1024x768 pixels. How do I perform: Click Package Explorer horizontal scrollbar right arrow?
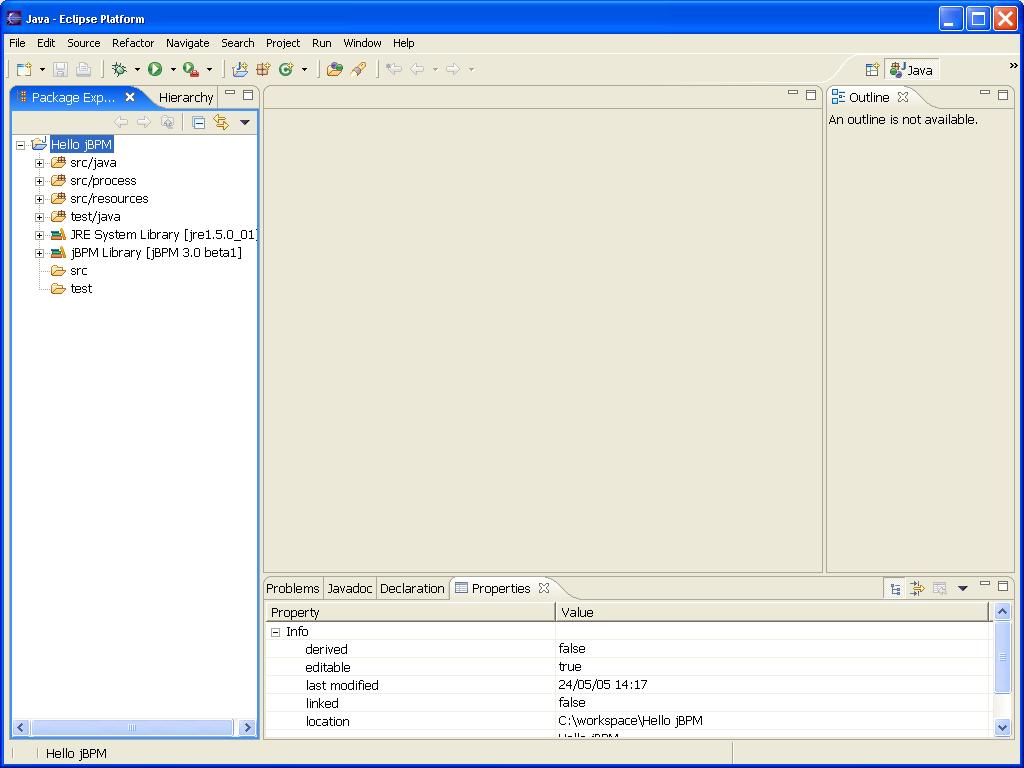[x=247, y=728]
